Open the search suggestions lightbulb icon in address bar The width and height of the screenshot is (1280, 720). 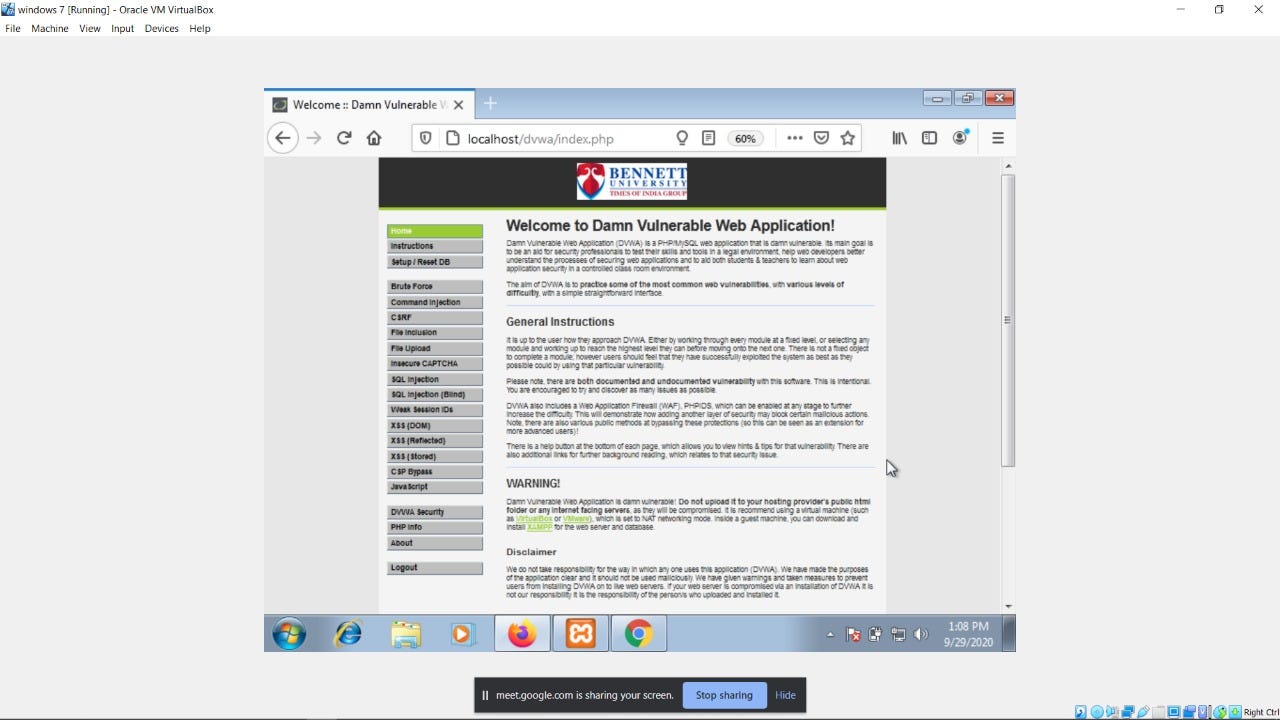click(683, 138)
